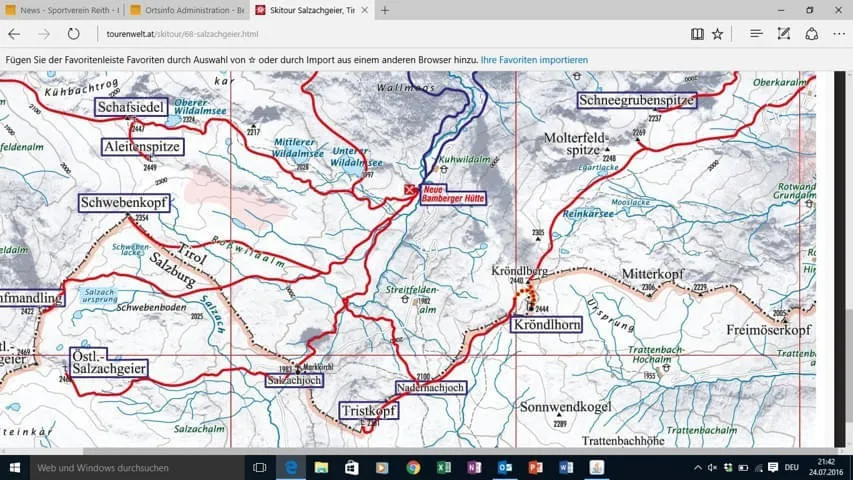
Task: Open the Hub menu icon
Action: [x=756, y=34]
